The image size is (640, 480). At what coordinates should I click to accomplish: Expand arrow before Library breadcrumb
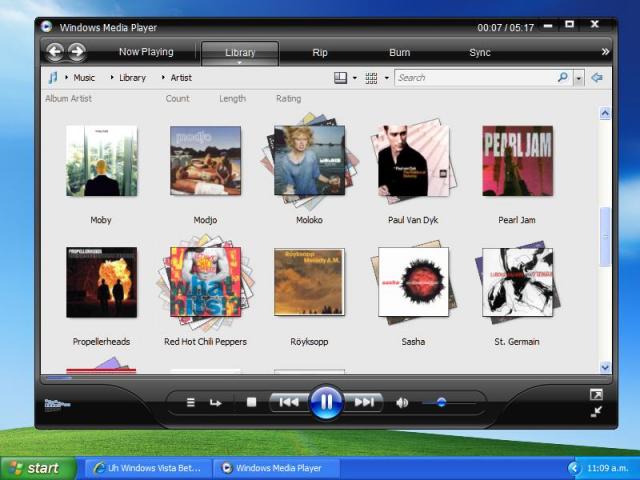(x=112, y=77)
